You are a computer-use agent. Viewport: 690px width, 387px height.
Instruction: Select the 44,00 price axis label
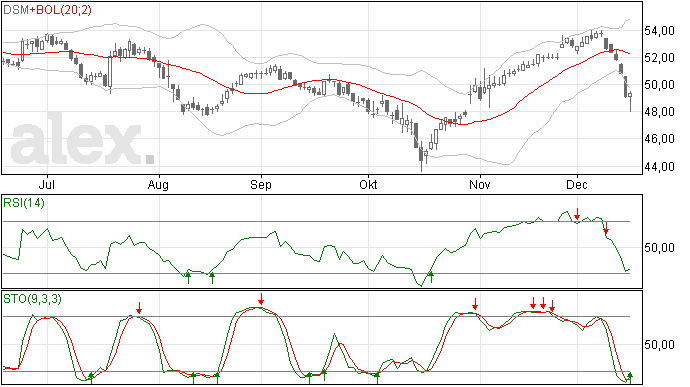point(659,166)
